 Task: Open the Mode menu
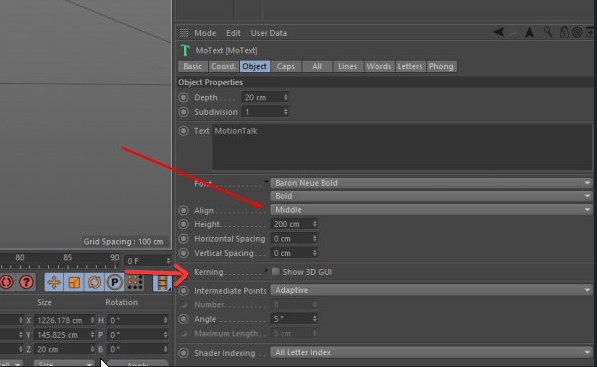pyautogui.click(x=205, y=33)
